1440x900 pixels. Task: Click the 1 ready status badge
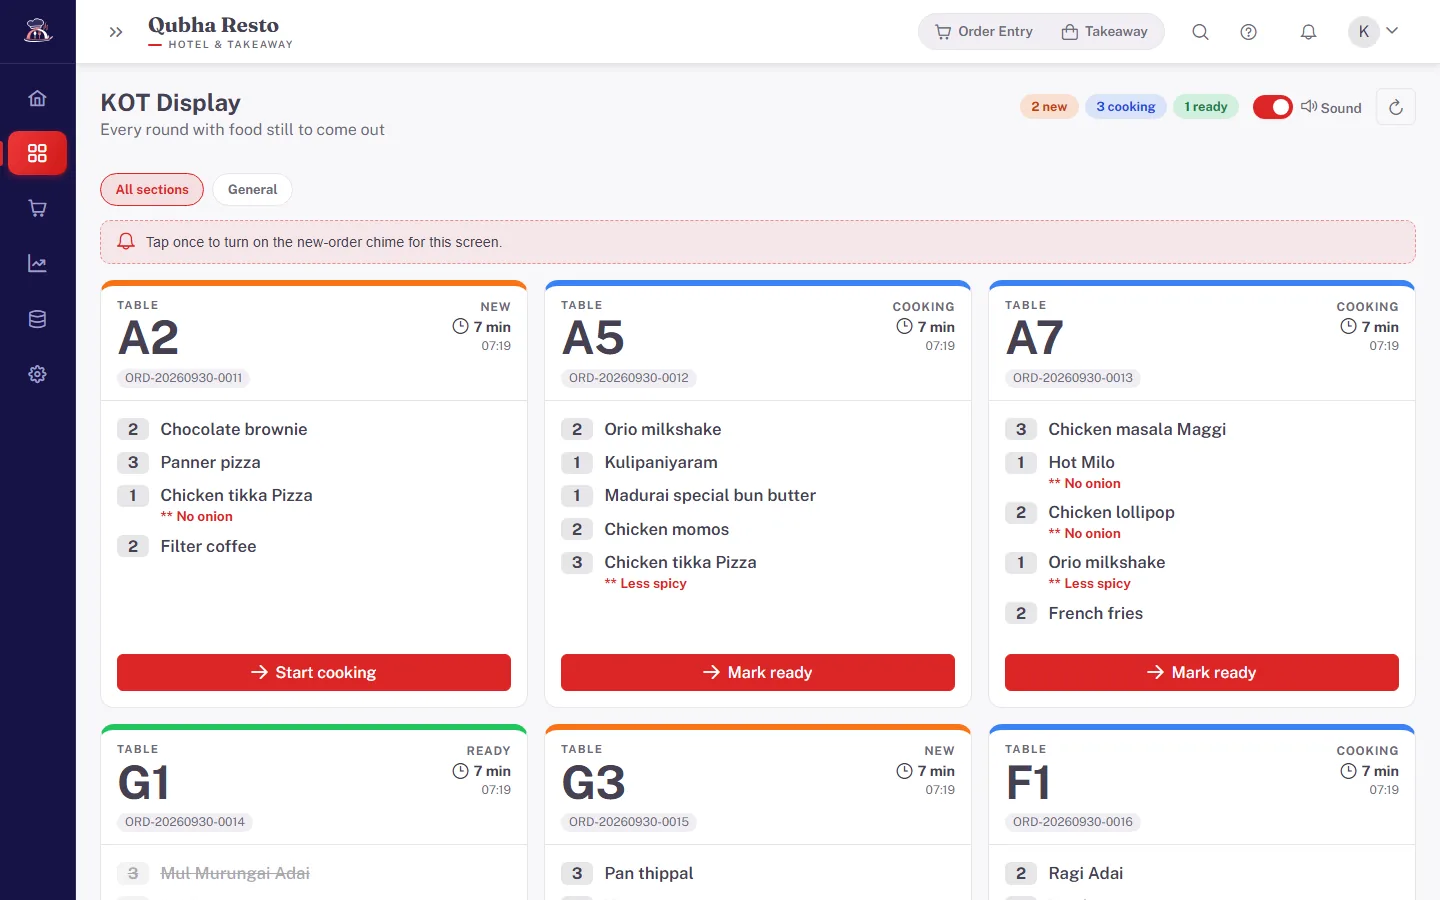(x=1206, y=107)
